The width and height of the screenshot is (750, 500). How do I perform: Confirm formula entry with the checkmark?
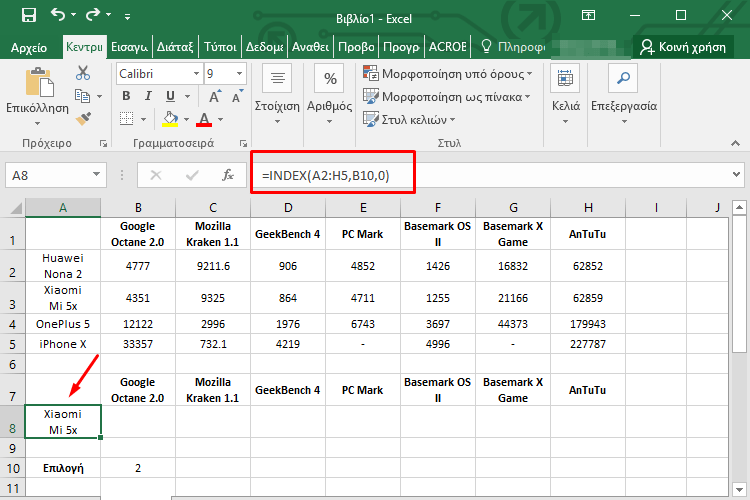pos(192,176)
